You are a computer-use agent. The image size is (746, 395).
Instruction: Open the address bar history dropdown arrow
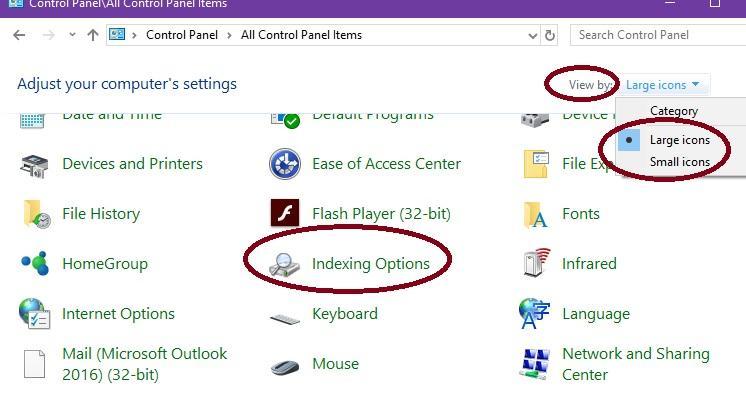(533, 36)
